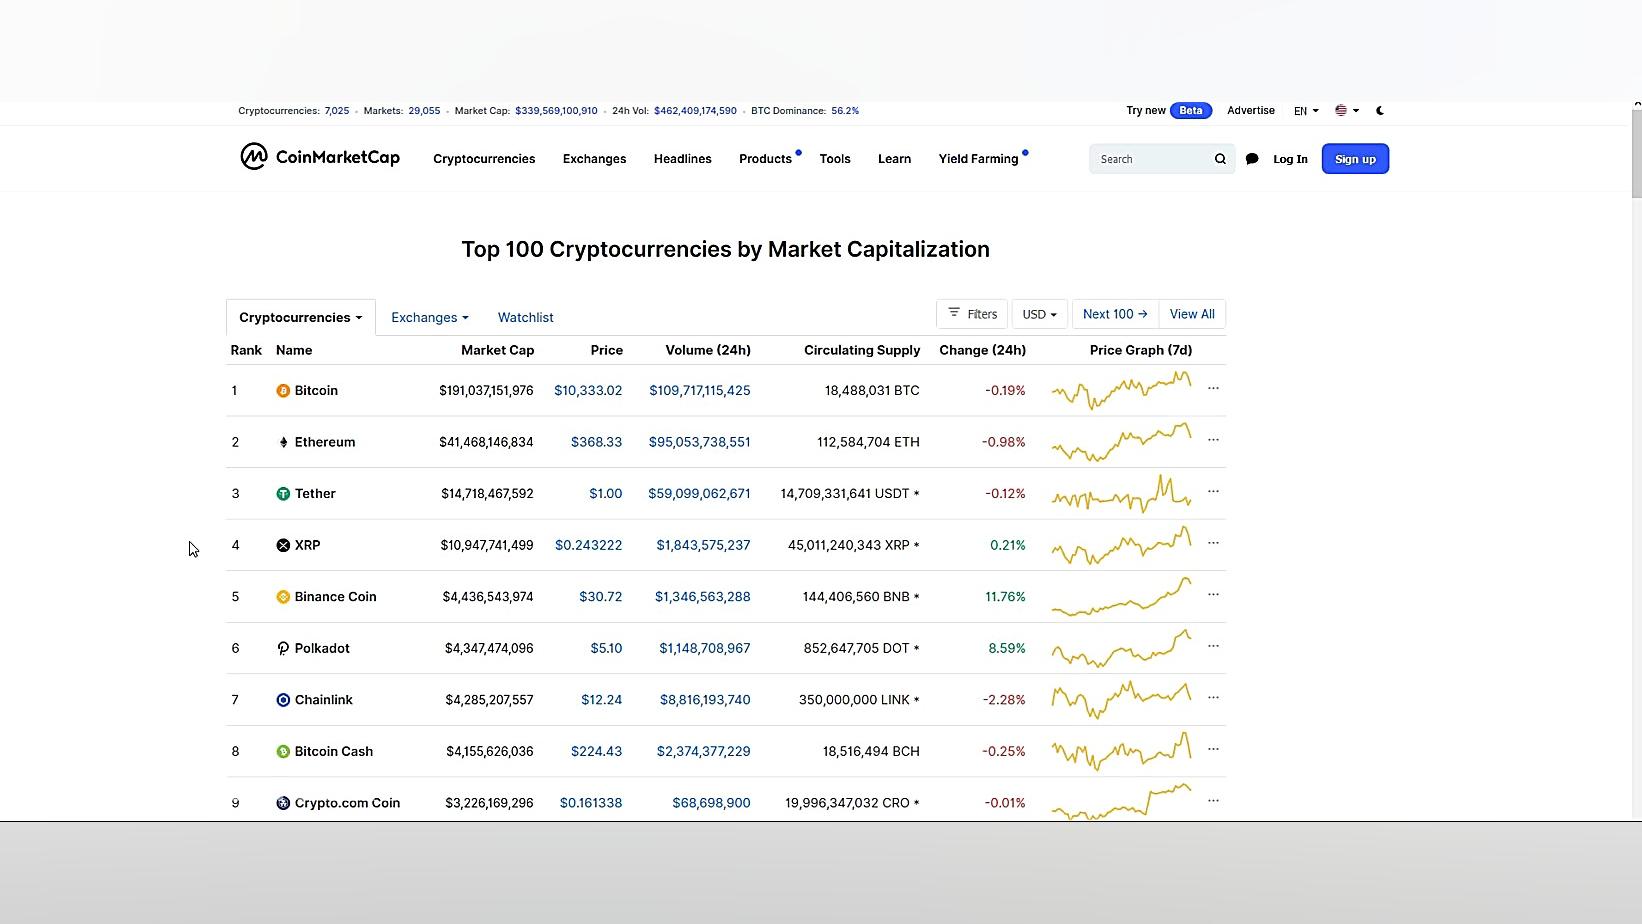Open the Filters button
Screen dimensions: 1642x924
pos(972,314)
